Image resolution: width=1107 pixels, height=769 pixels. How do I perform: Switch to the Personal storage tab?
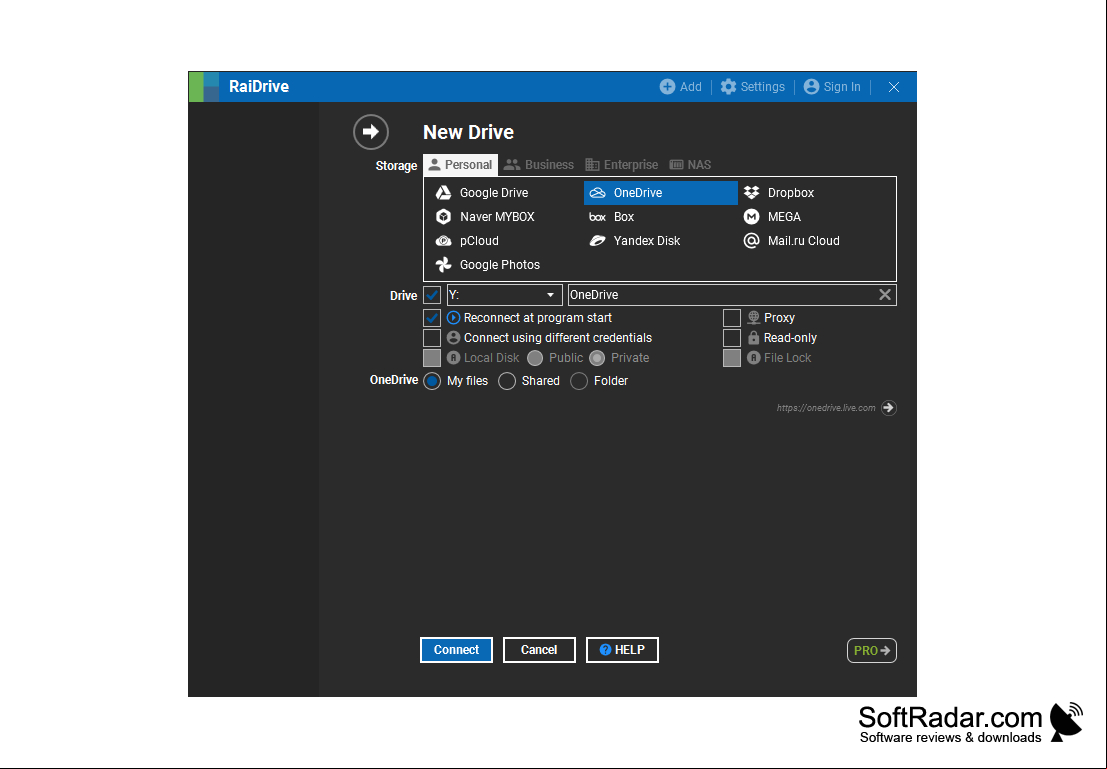(460, 165)
